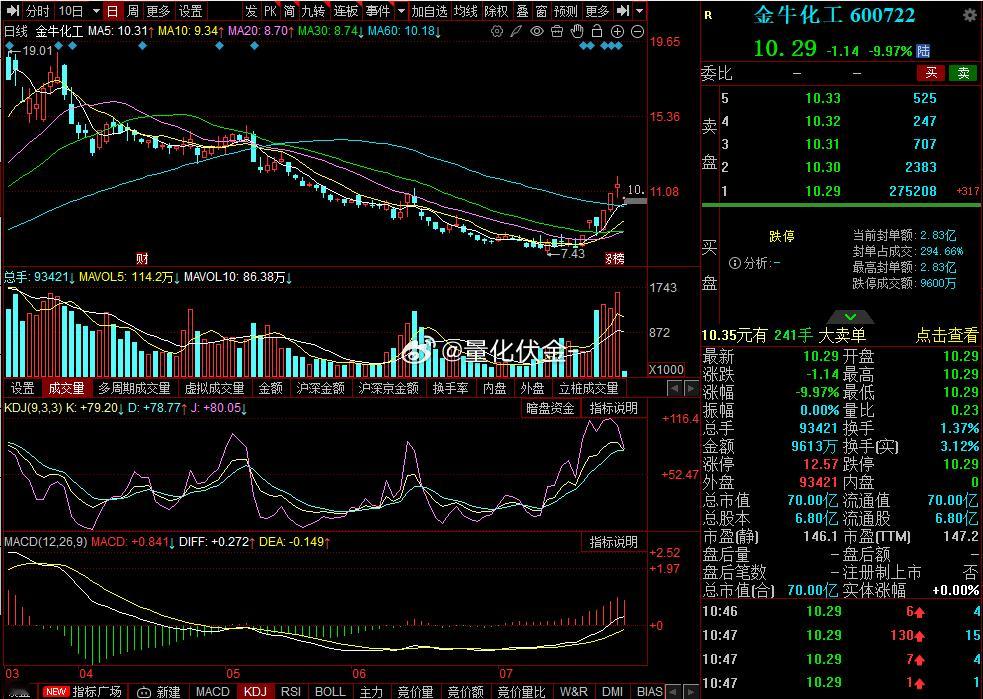The width and height of the screenshot is (983, 699).
Task: Click the PK compare button
Action: [270, 11]
